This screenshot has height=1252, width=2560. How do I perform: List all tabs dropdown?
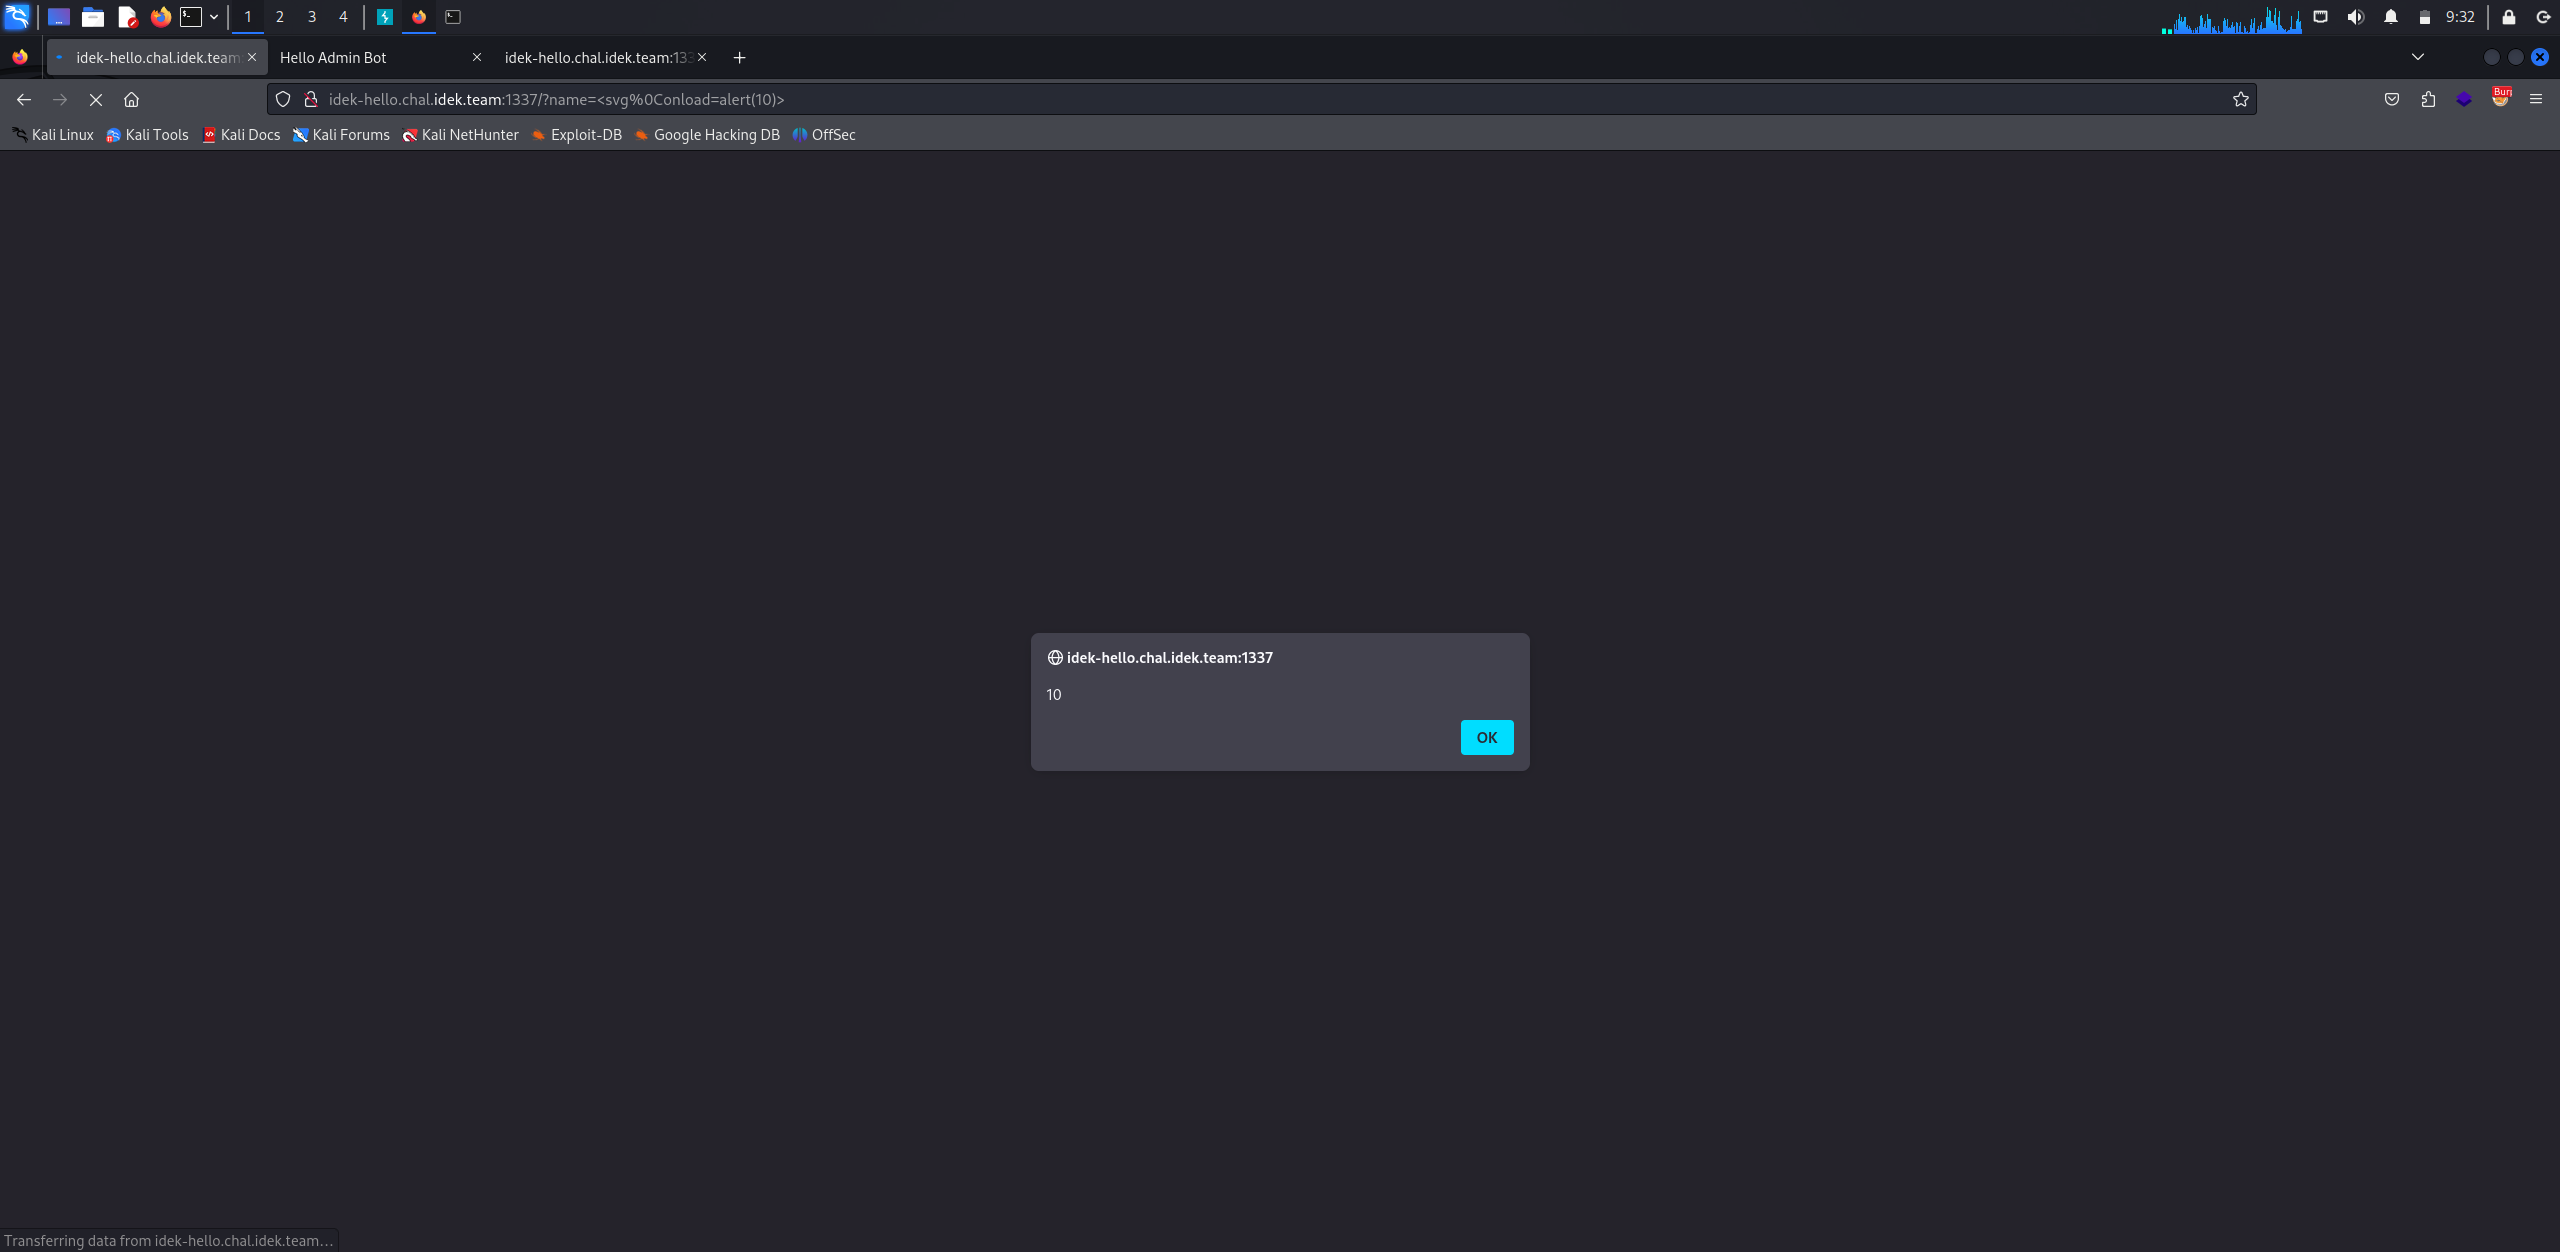click(2418, 57)
